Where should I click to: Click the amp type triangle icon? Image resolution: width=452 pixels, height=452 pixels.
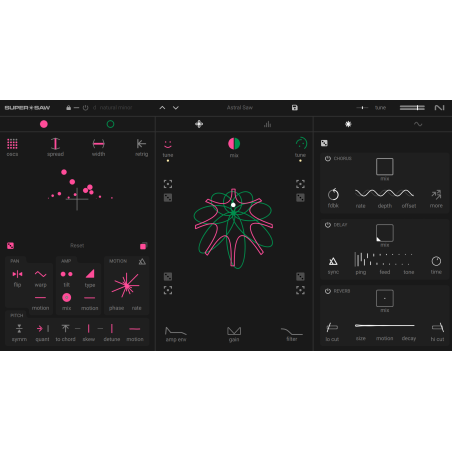tap(90, 274)
